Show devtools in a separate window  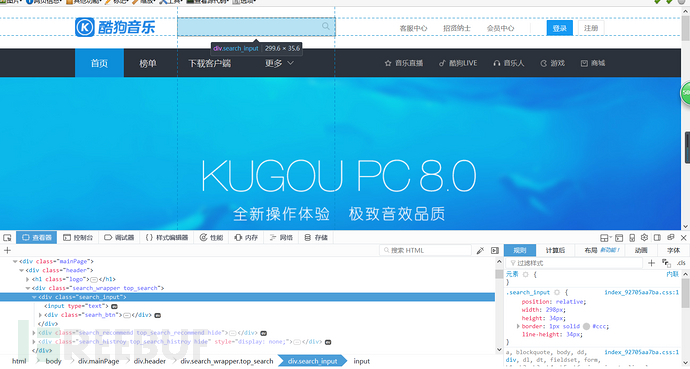(x=671, y=237)
